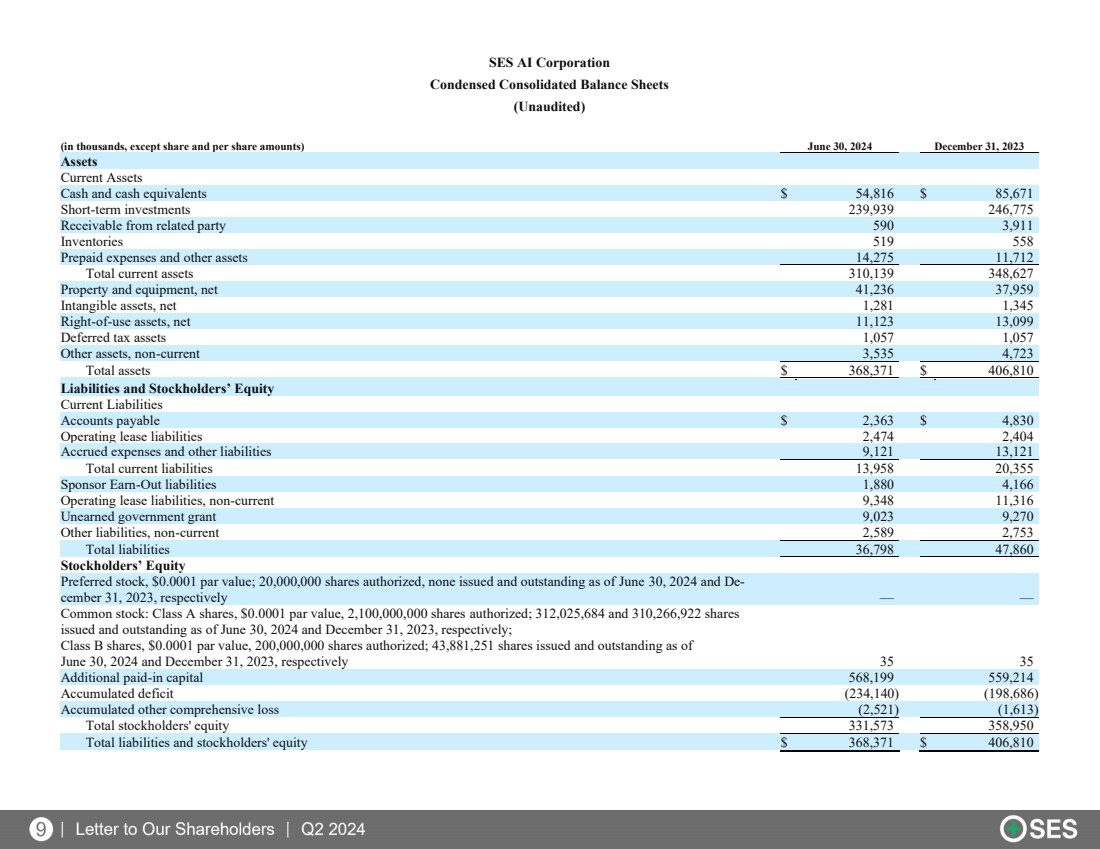Click the Total liabilities value 47,860

pos(1010,549)
